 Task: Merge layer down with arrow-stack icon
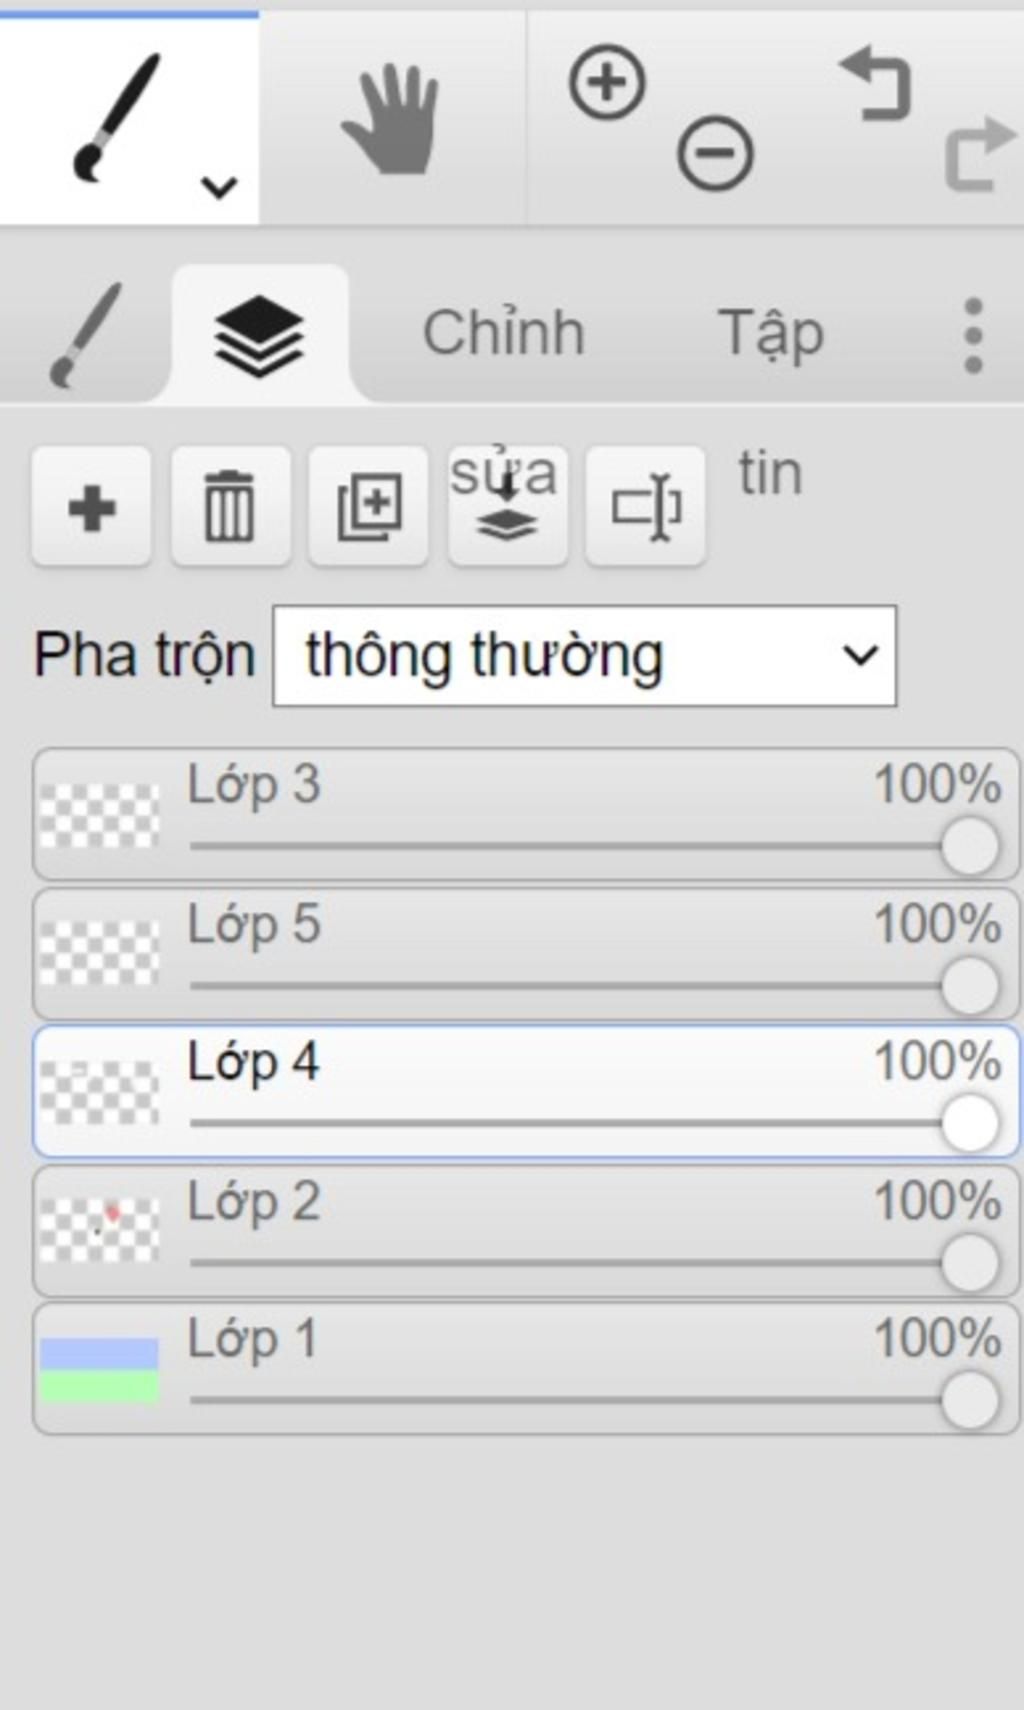pyautogui.click(x=508, y=507)
